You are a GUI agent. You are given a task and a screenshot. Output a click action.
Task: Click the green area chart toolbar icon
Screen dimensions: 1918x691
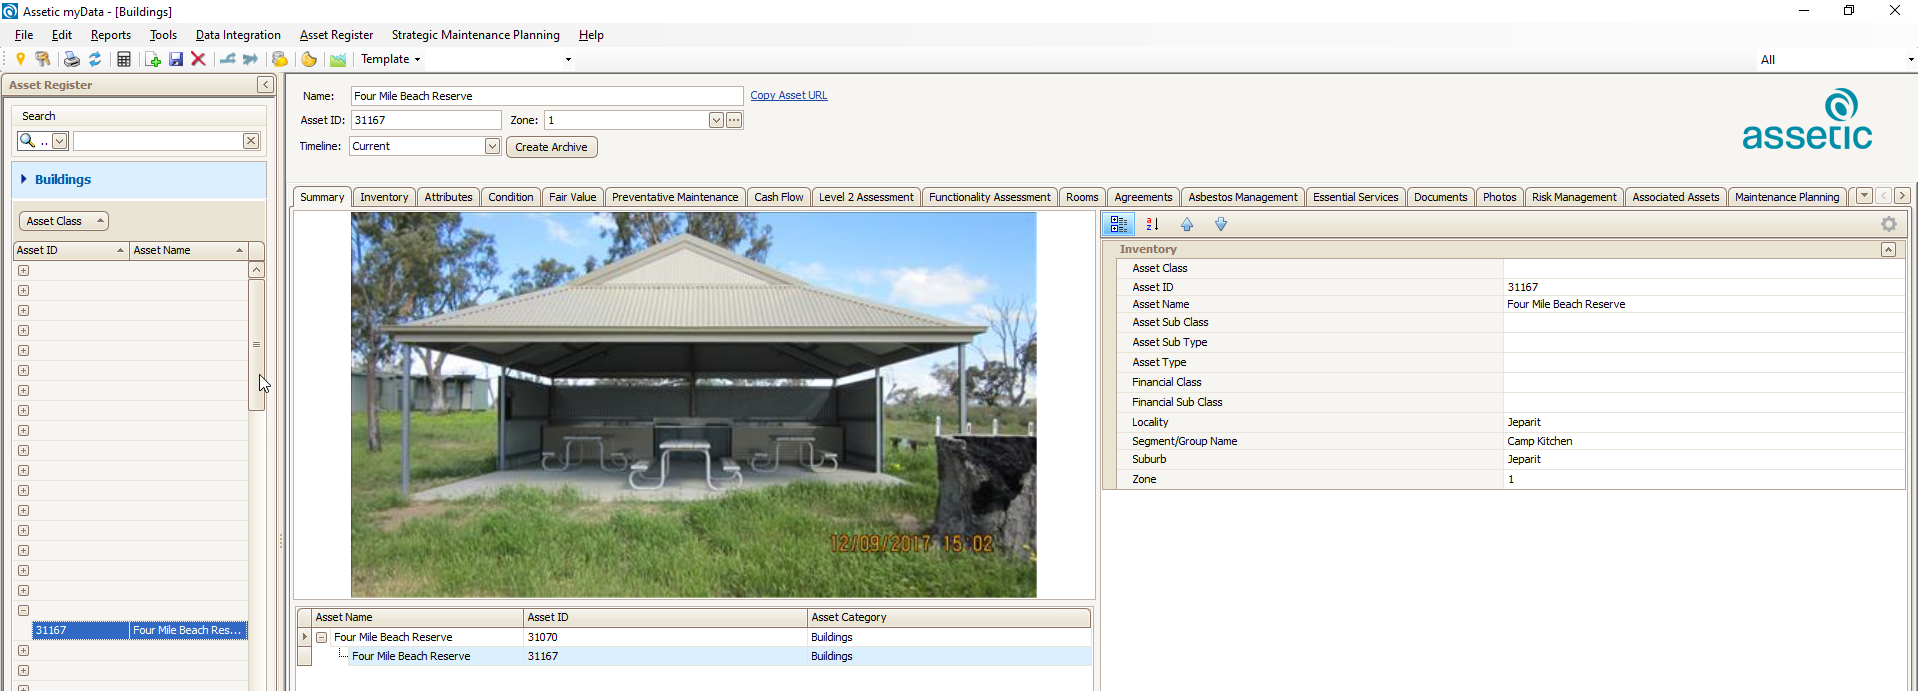(338, 59)
